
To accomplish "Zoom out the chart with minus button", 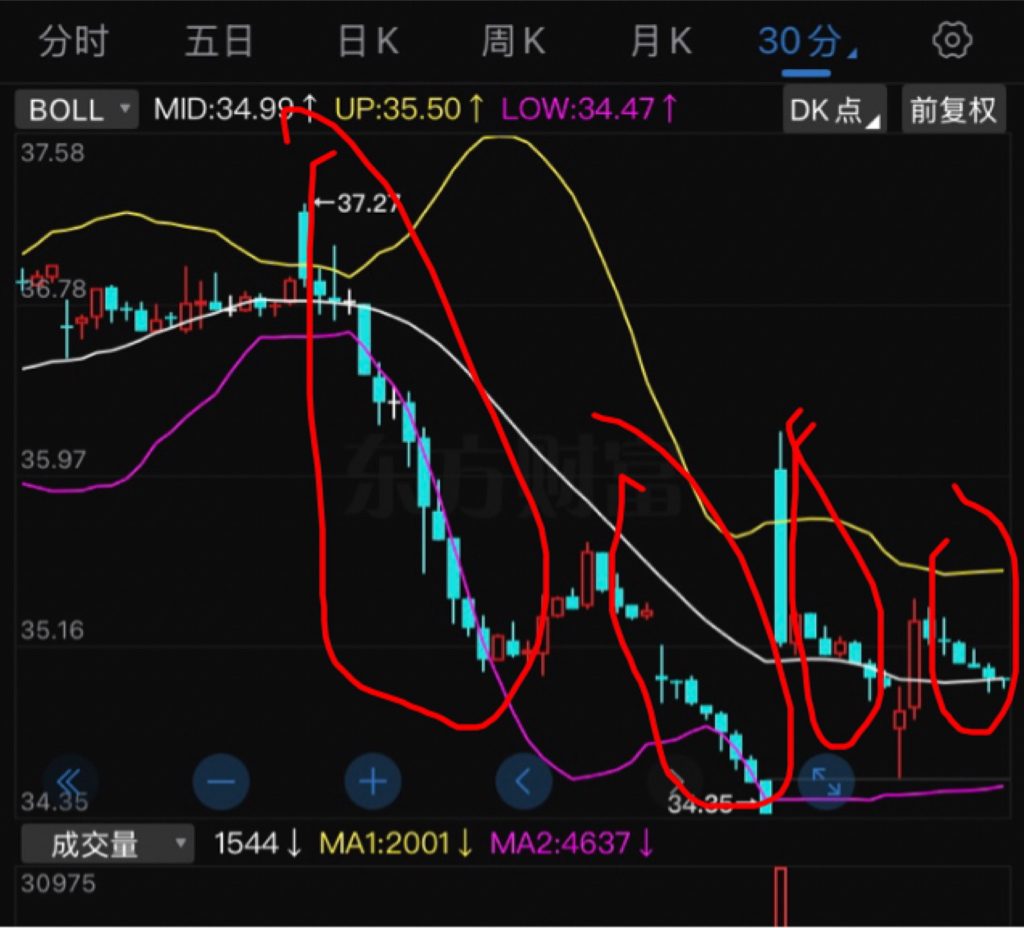I will 221,782.
